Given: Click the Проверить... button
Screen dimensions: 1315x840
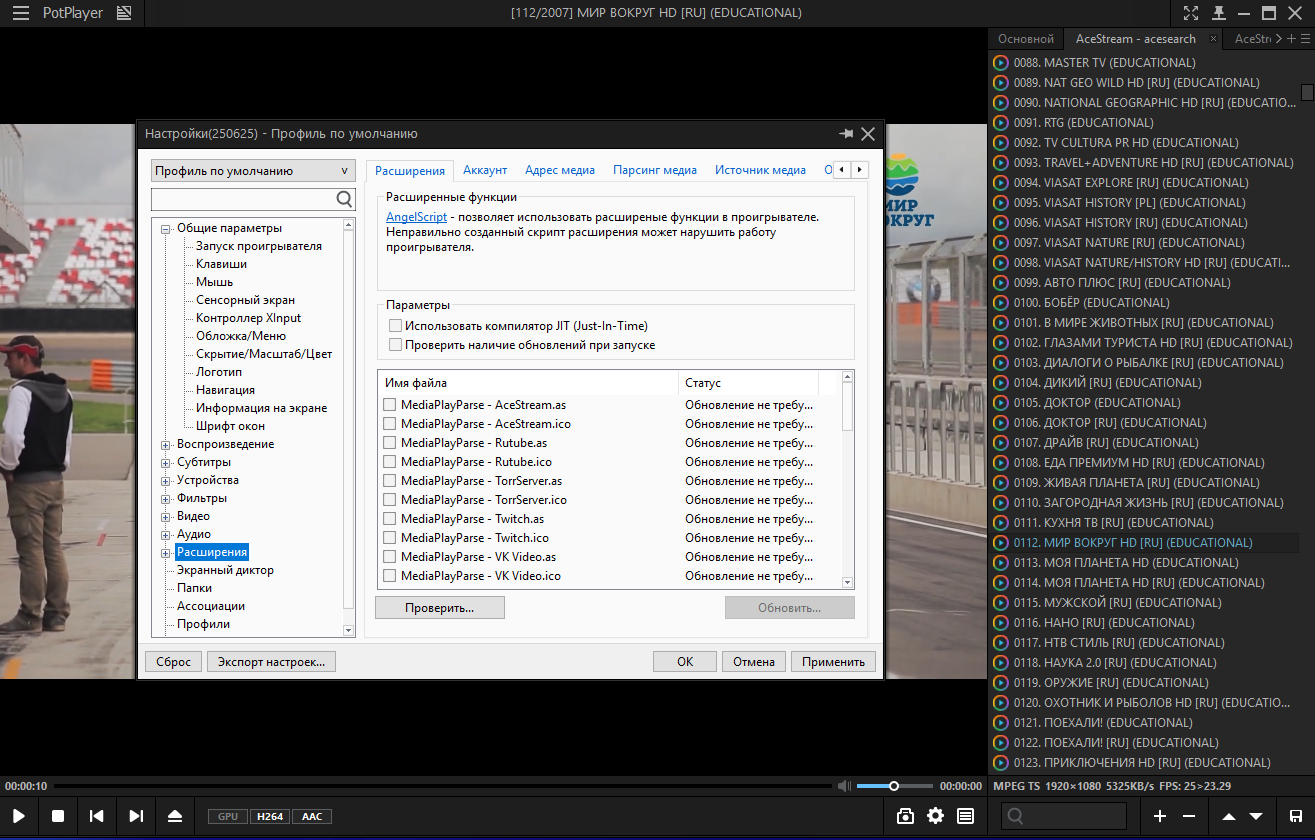Looking at the screenshot, I should coord(439,608).
